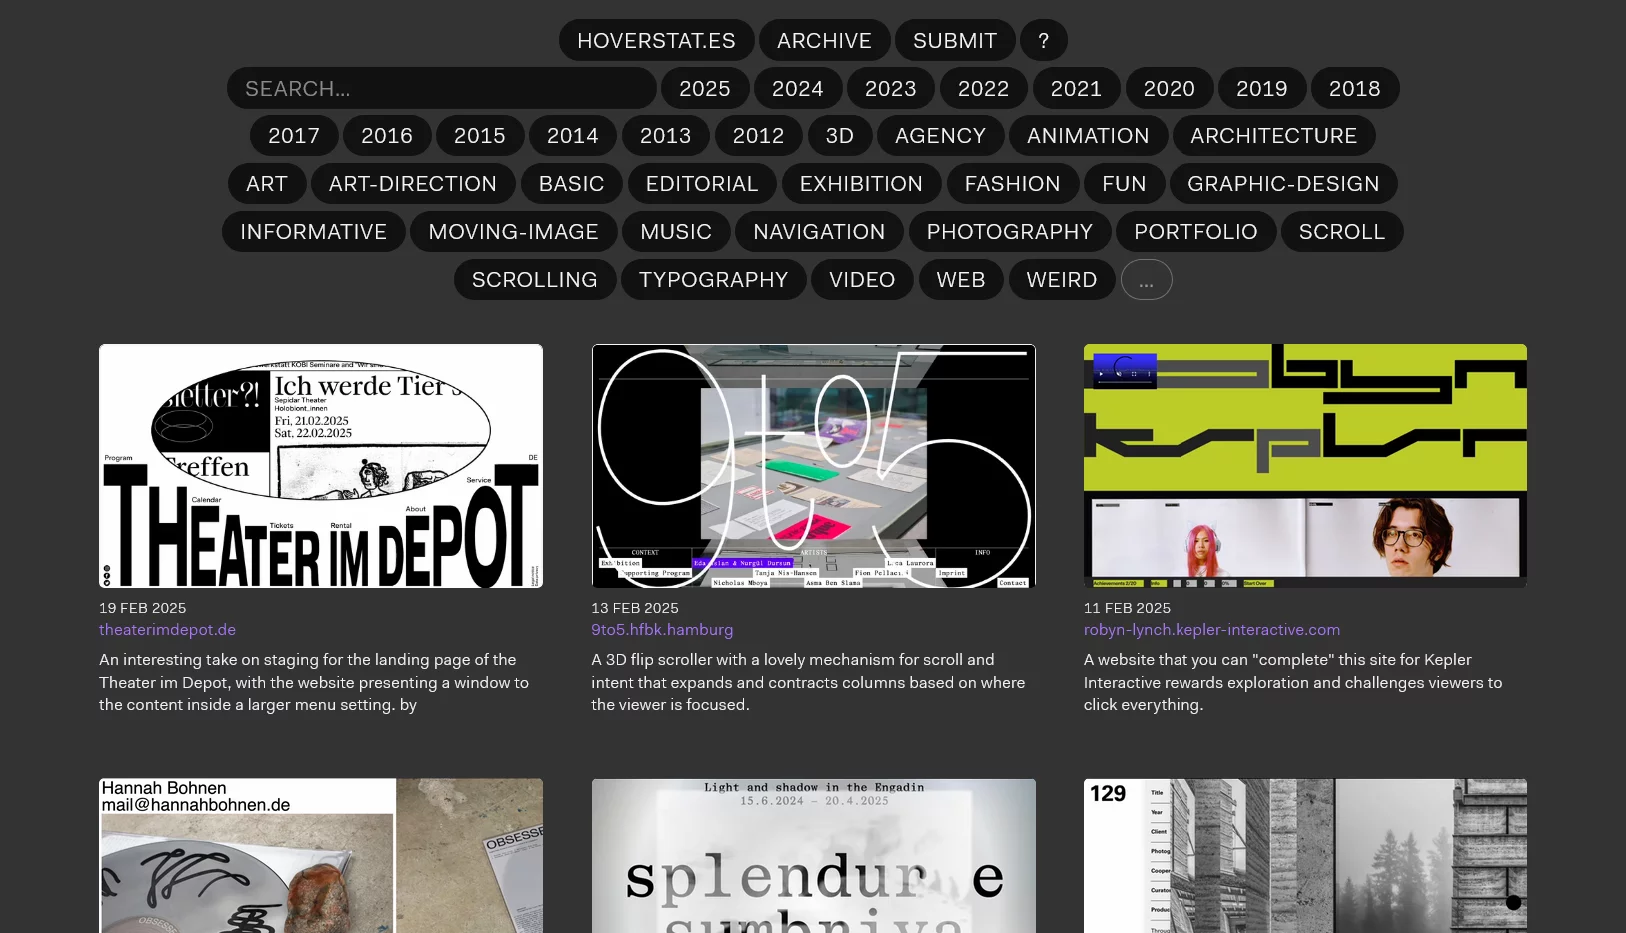Select the SCROLL tag
This screenshot has height=933, width=1626.
[x=1342, y=231]
